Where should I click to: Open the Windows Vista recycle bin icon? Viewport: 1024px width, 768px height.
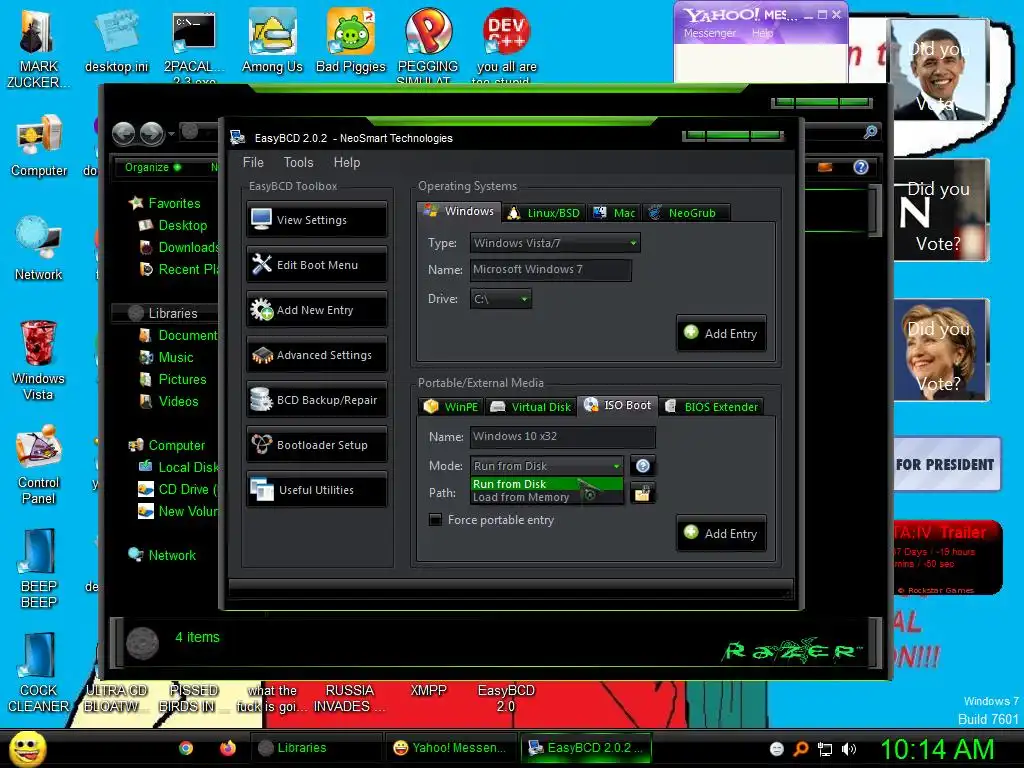click(x=38, y=360)
